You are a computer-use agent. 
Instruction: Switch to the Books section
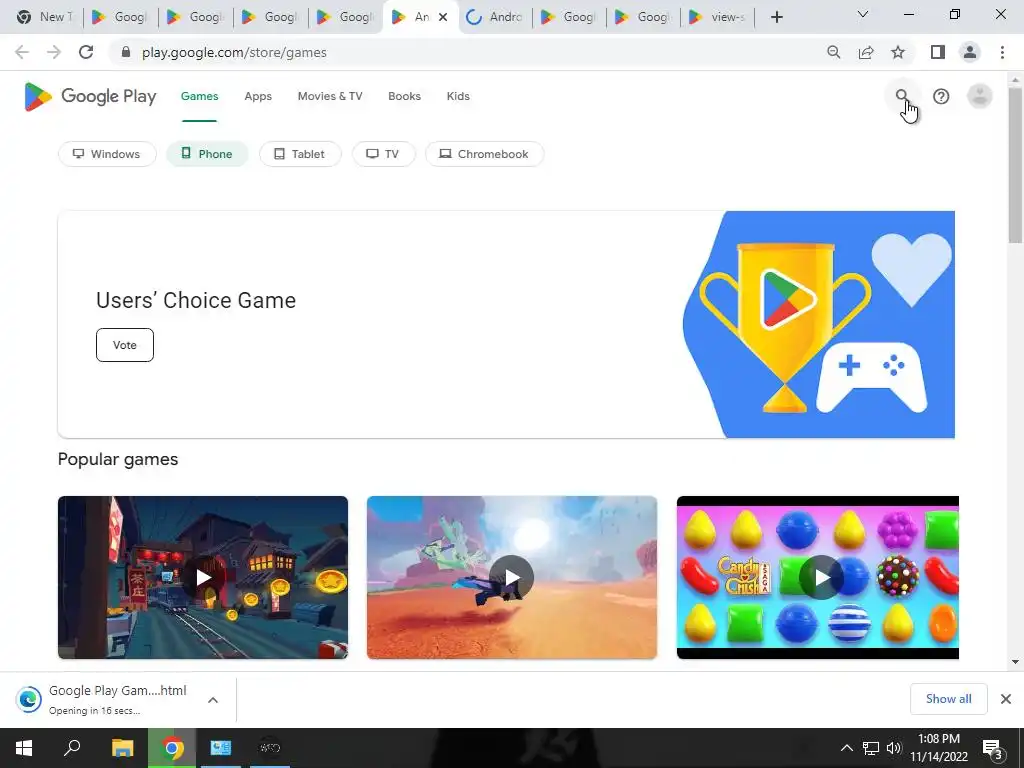click(x=404, y=97)
